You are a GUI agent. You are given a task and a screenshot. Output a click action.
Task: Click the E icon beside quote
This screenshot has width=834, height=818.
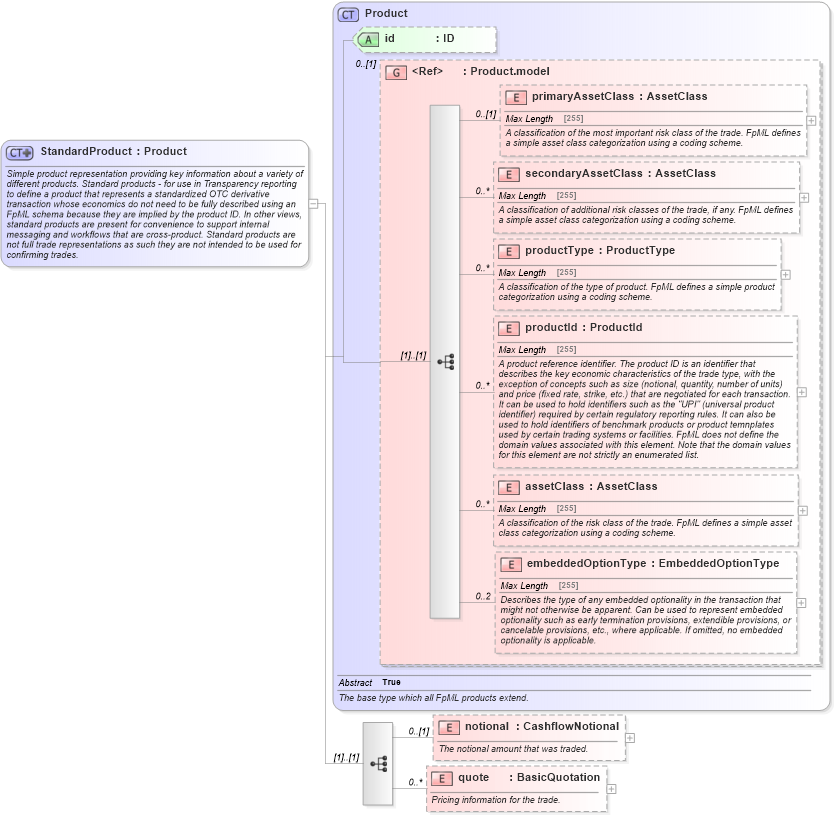tap(440, 777)
